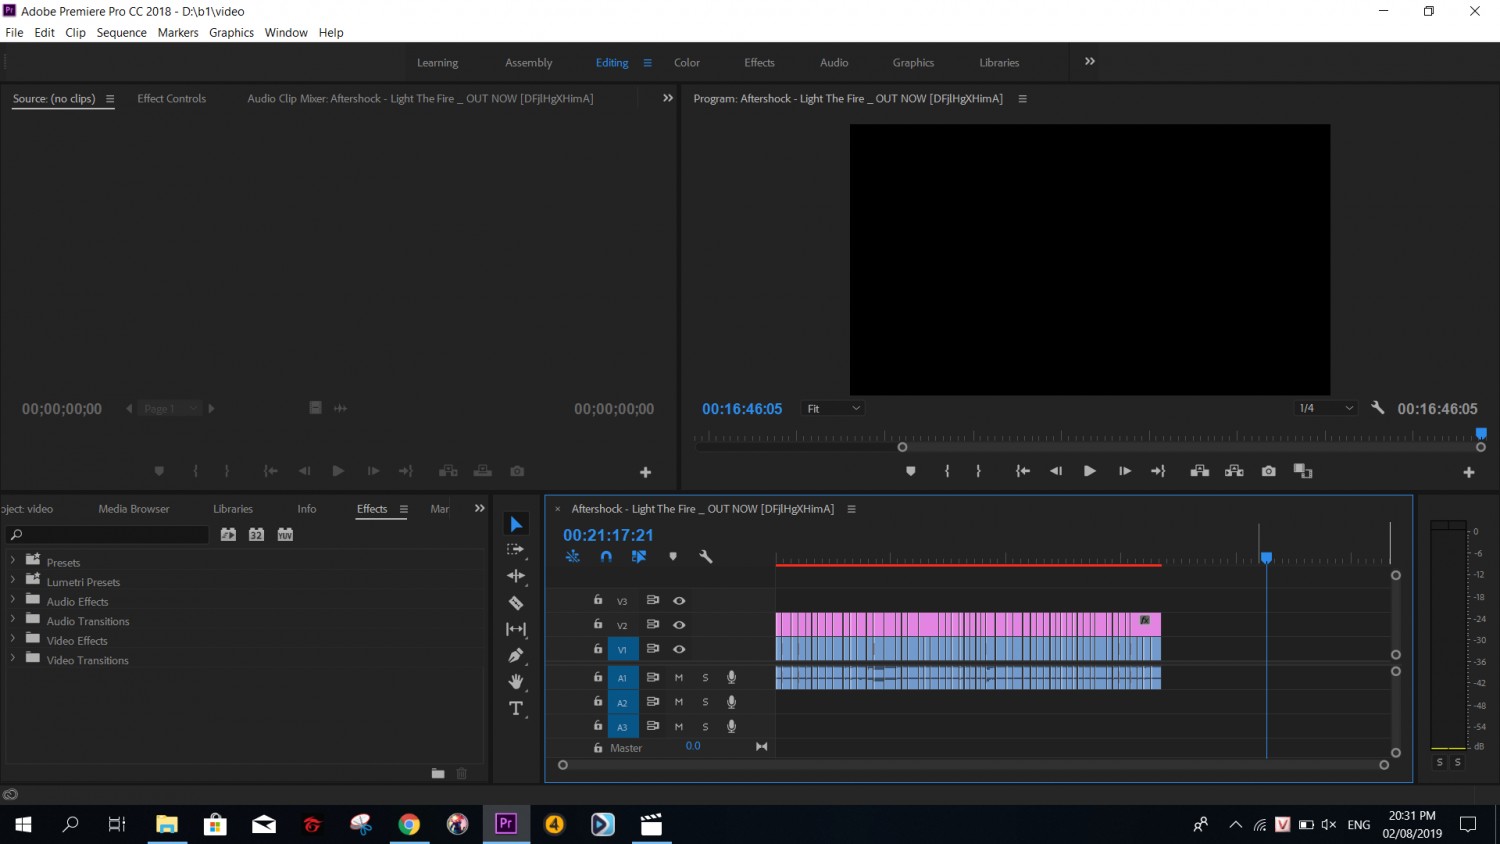1500x844 pixels.
Task: Step back one frame in Program monitor
Action: point(1056,471)
